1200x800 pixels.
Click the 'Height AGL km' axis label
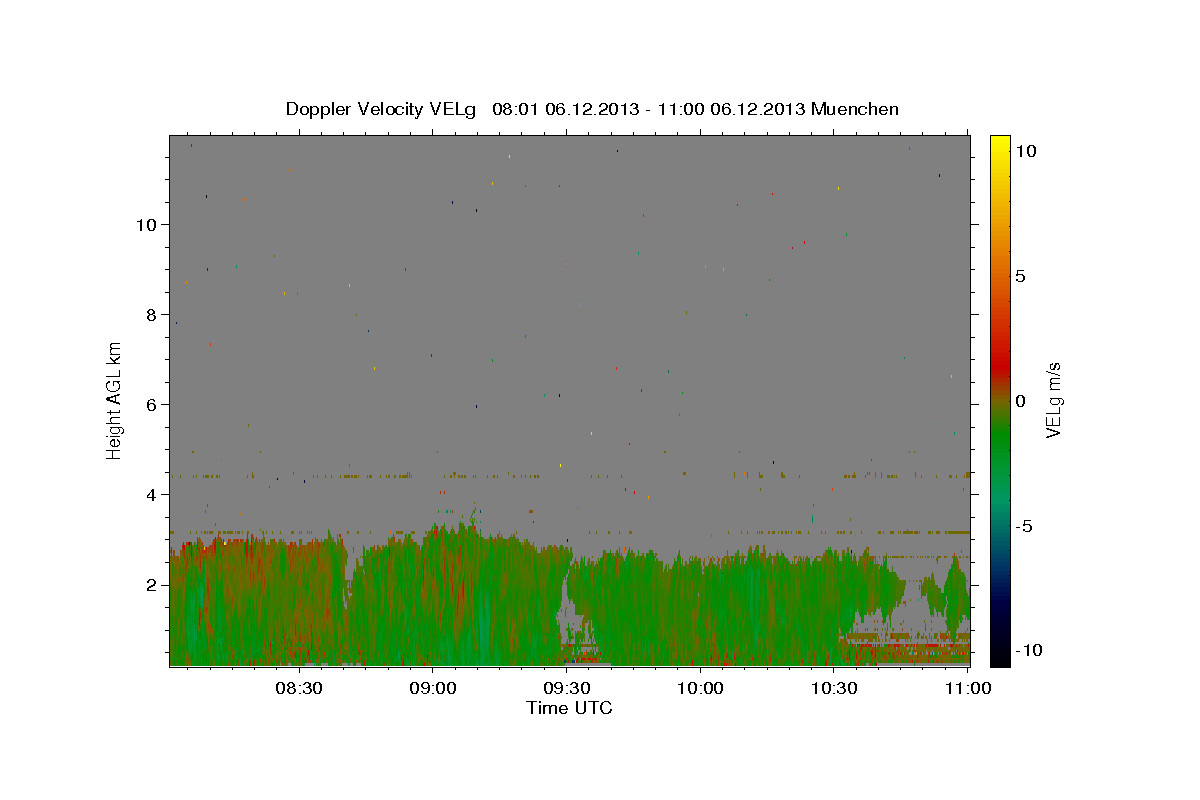click(115, 399)
